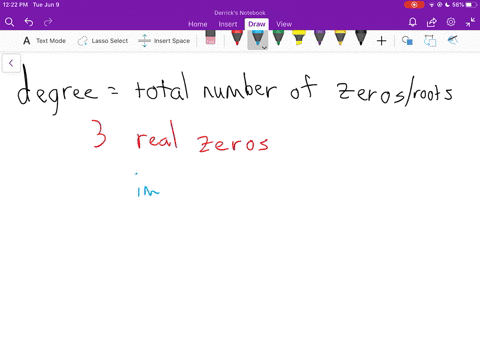Open the search magnifier icon
Image resolution: width=480 pixels, height=360 pixels.
coord(9,22)
